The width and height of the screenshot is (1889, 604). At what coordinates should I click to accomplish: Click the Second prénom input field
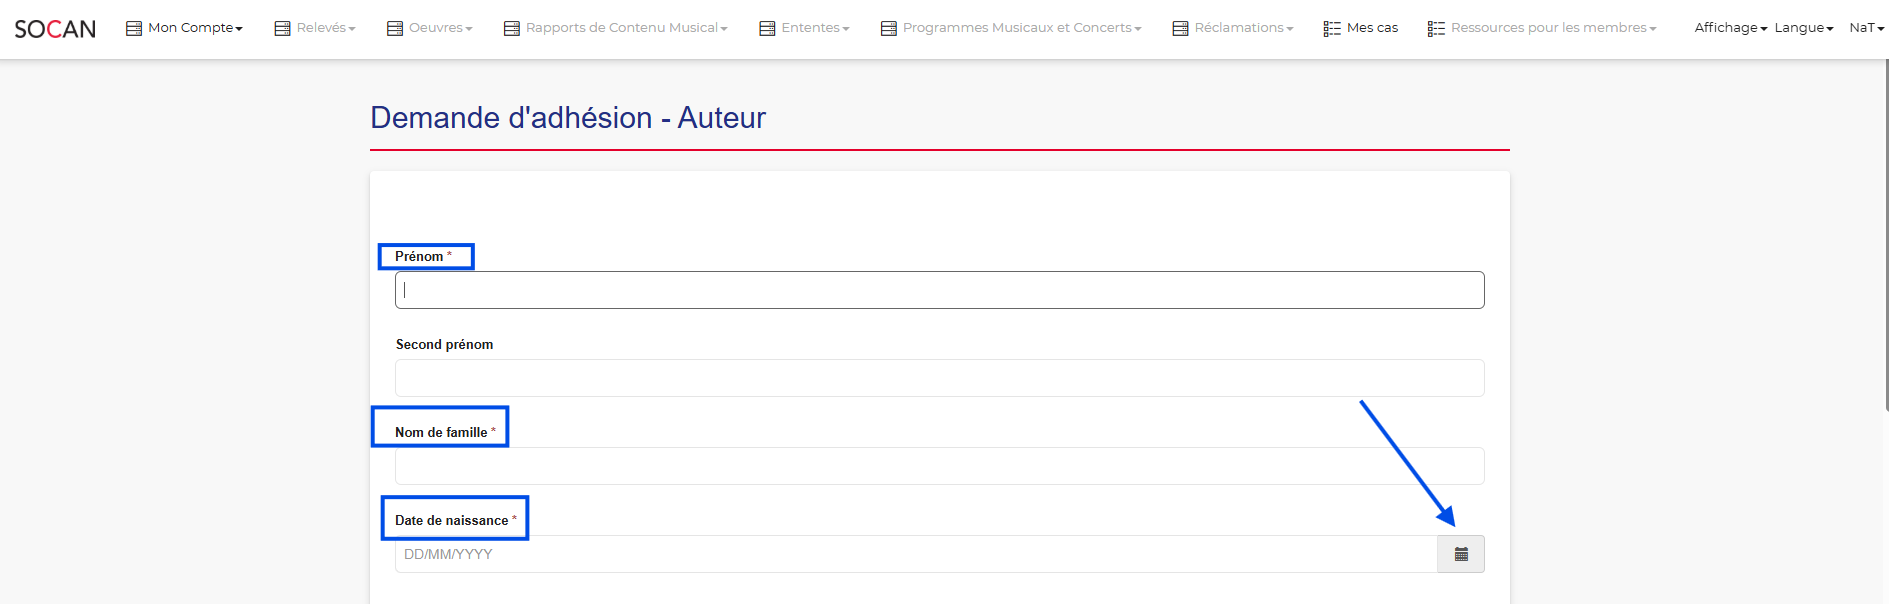coord(939,378)
